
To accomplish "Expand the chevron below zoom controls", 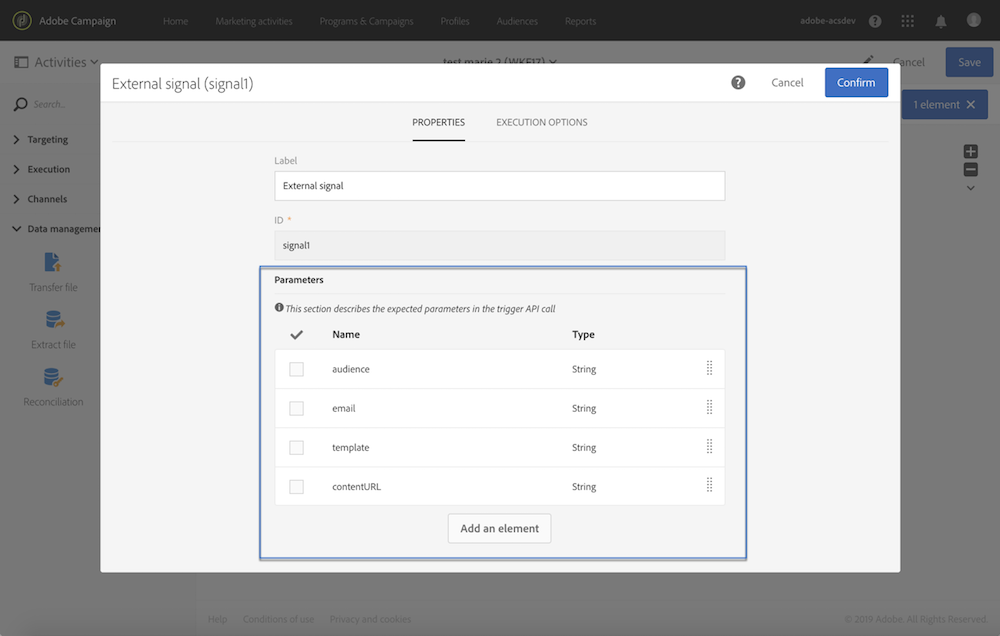I will 971,188.
